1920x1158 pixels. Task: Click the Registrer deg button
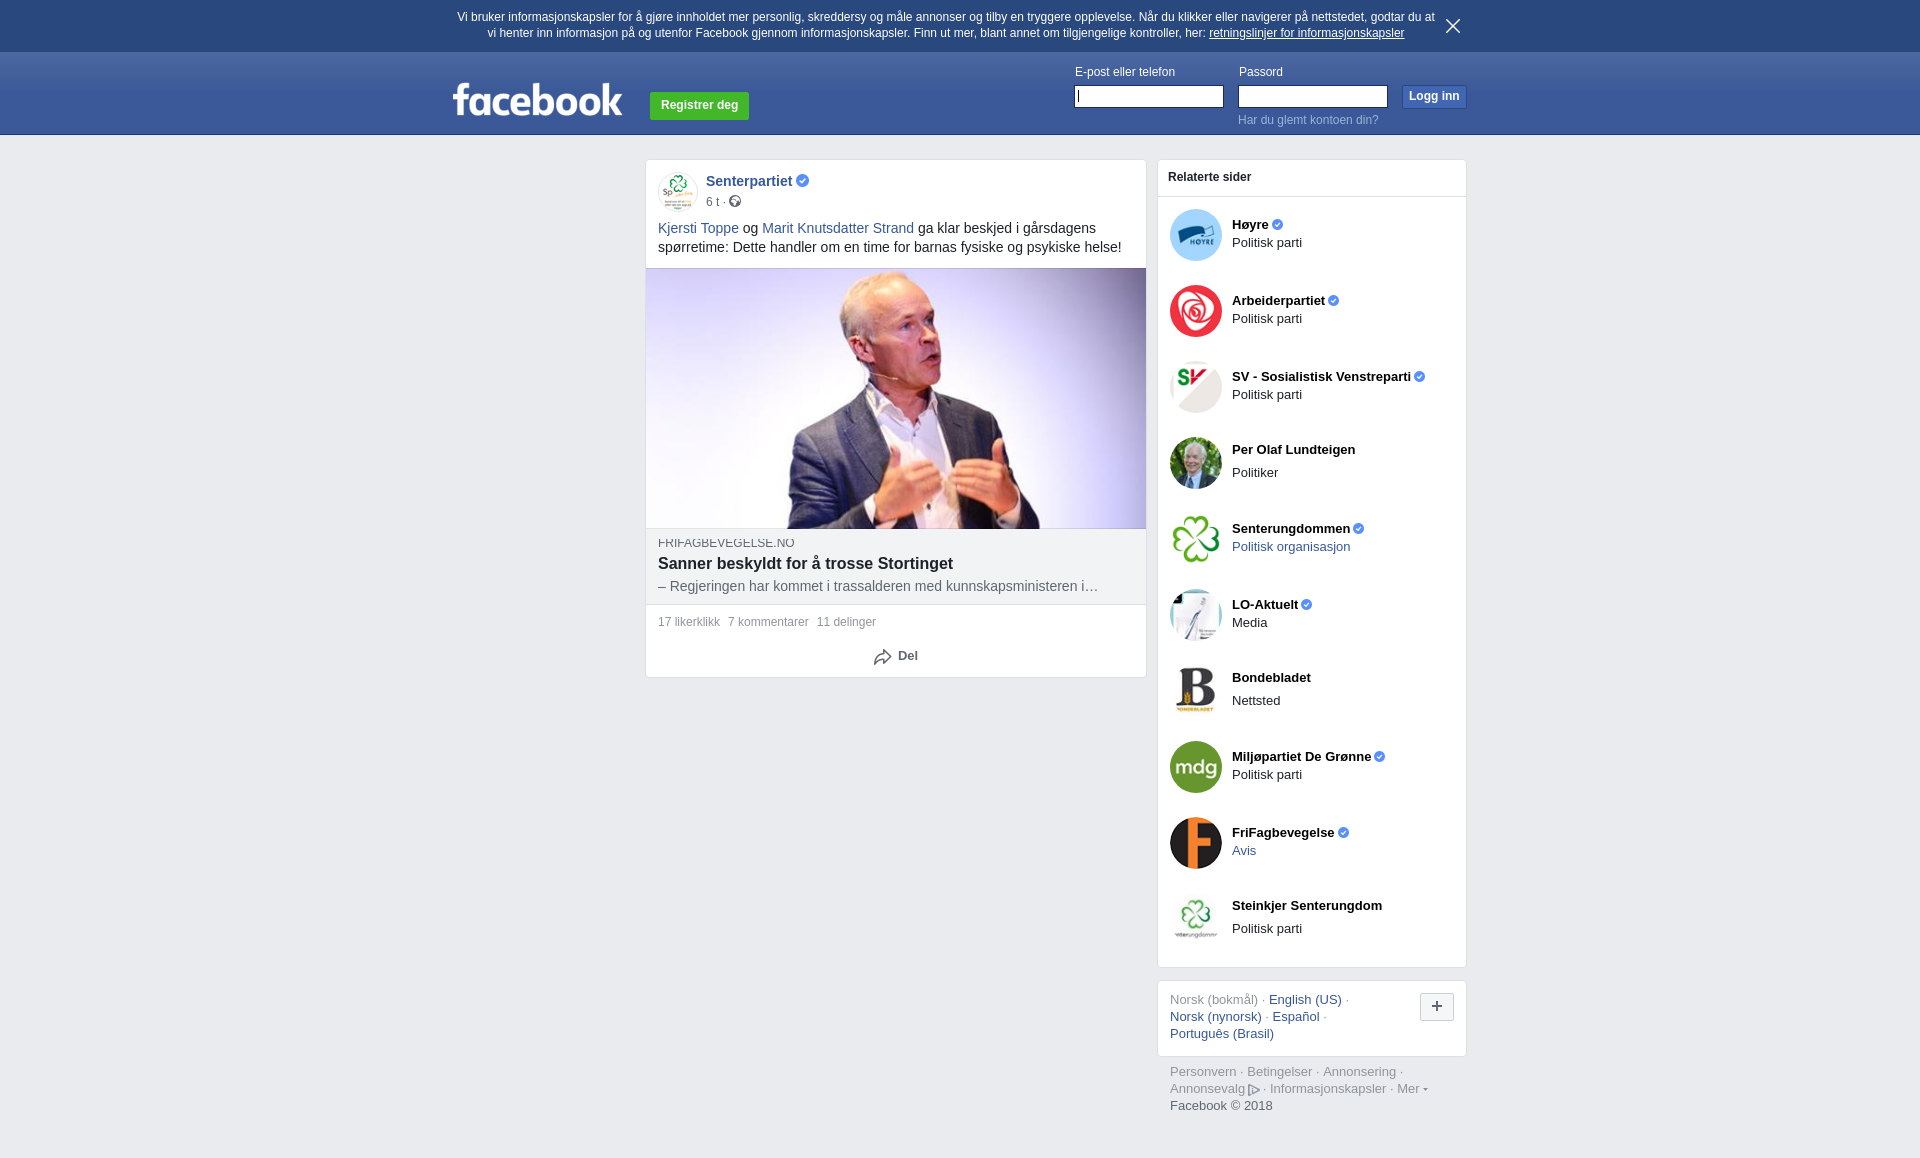tap(699, 106)
